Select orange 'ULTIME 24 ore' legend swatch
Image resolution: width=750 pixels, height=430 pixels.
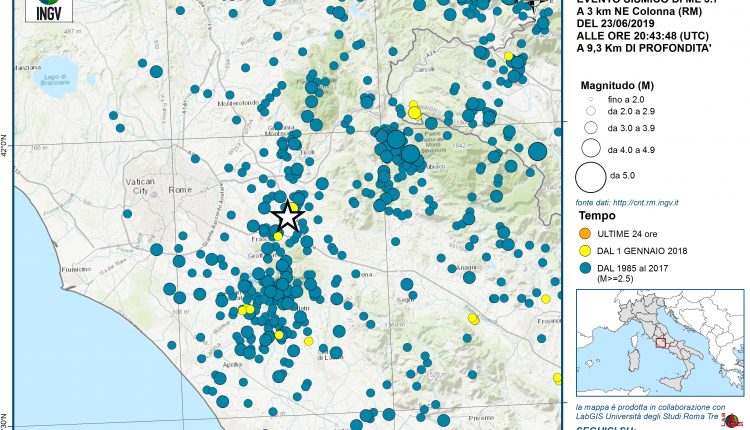coord(584,233)
